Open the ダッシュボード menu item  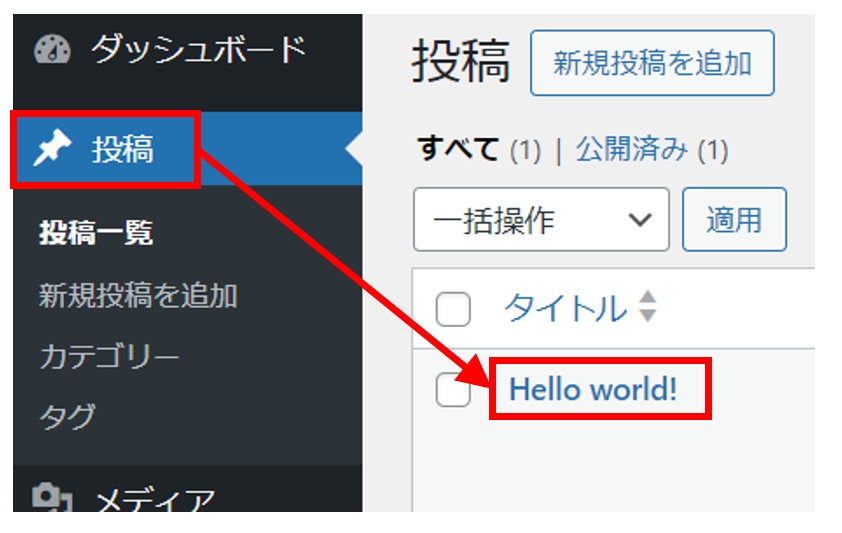197,49
